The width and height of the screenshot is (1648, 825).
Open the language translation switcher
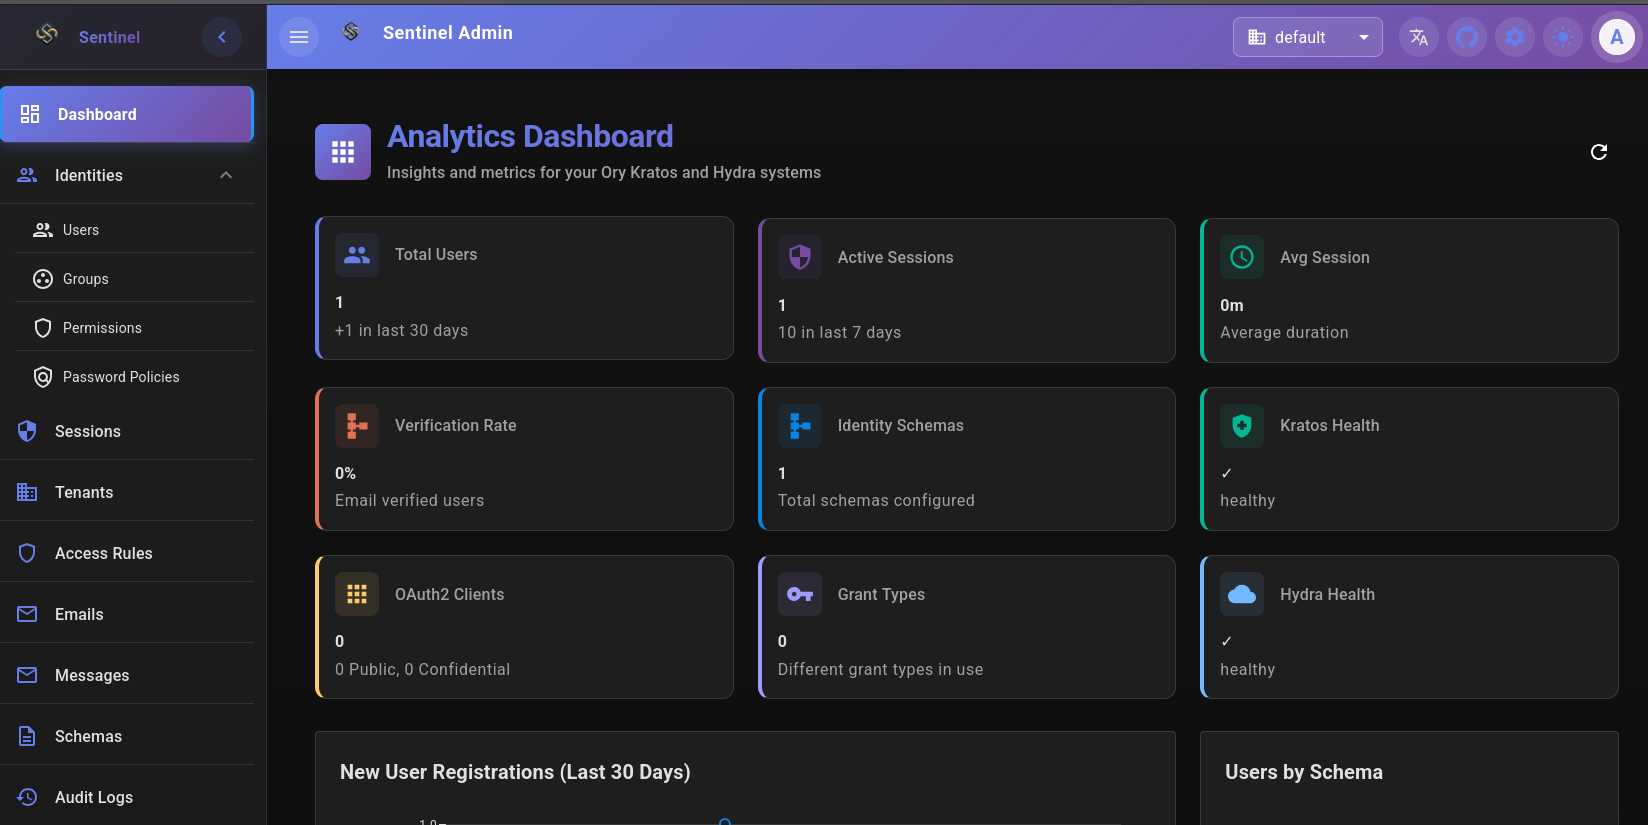tap(1418, 37)
